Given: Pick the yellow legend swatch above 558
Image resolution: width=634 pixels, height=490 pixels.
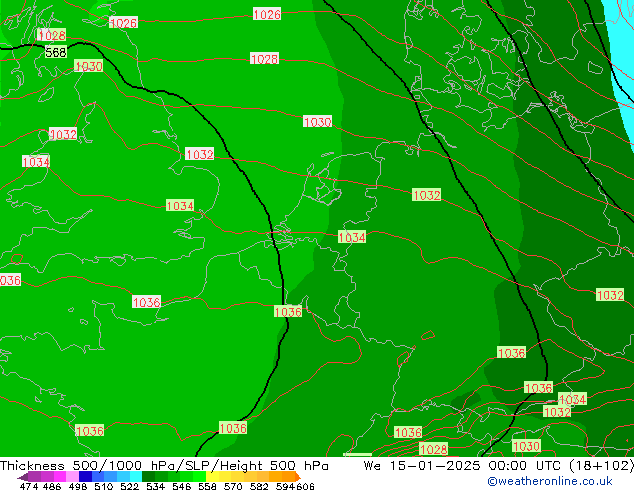Looking at the screenshot, I should [x=212, y=477].
